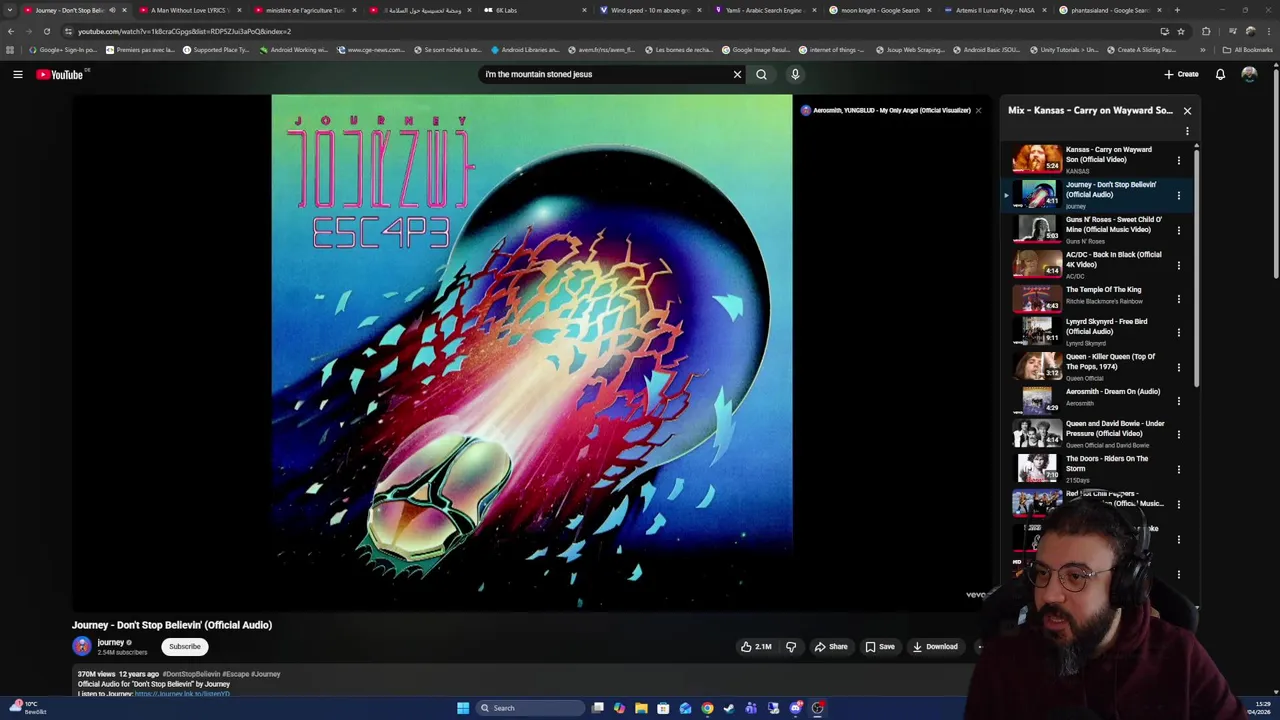Switch to Yamli Arabic Search Engine tab

(x=765, y=10)
